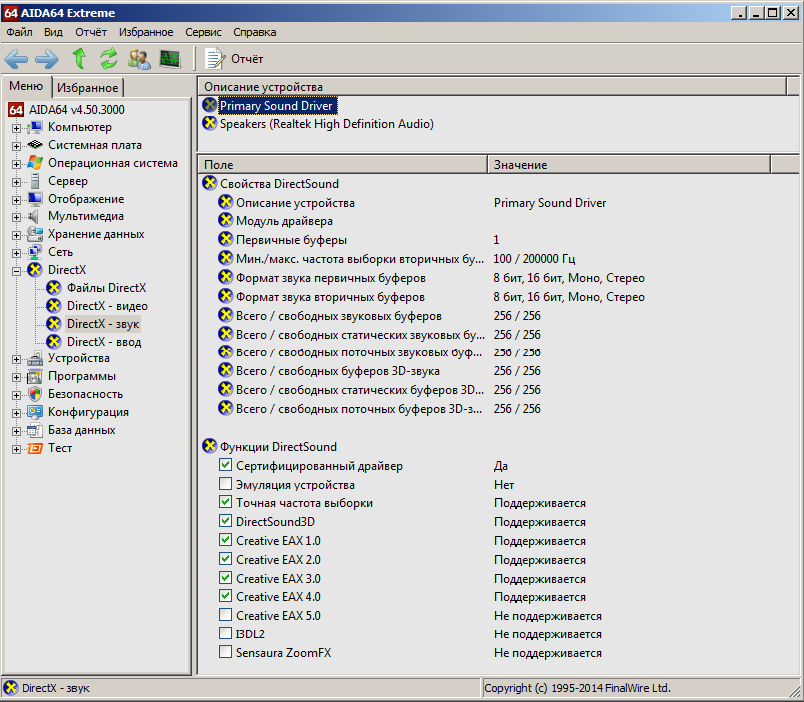Expand the Мультимедиа tree node
804x702 pixels.
(x=16, y=217)
